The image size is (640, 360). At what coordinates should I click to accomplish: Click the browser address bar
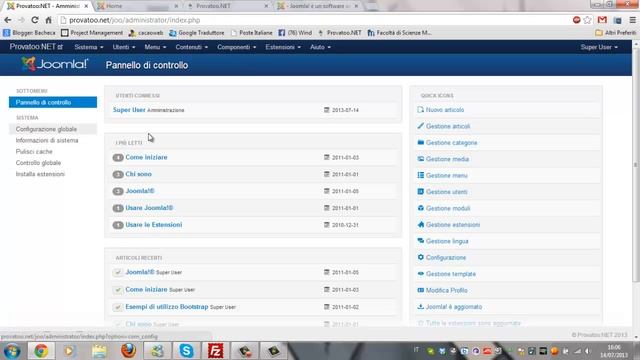[x=314, y=20]
